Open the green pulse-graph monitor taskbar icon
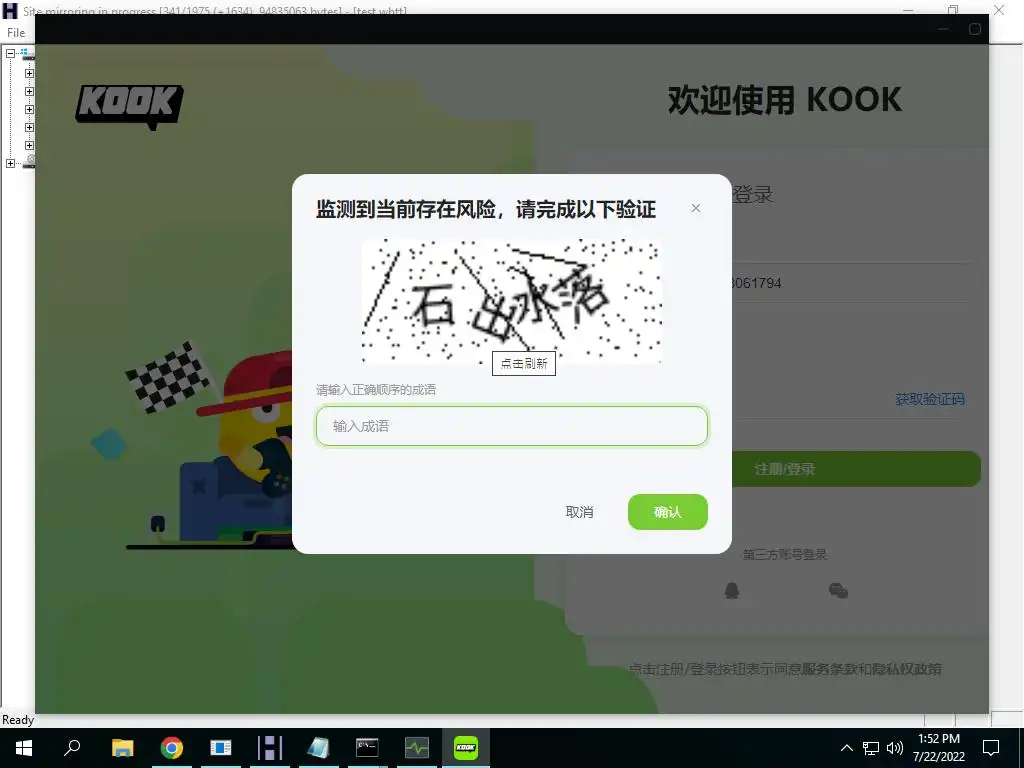The image size is (1024, 768). point(417,748)
